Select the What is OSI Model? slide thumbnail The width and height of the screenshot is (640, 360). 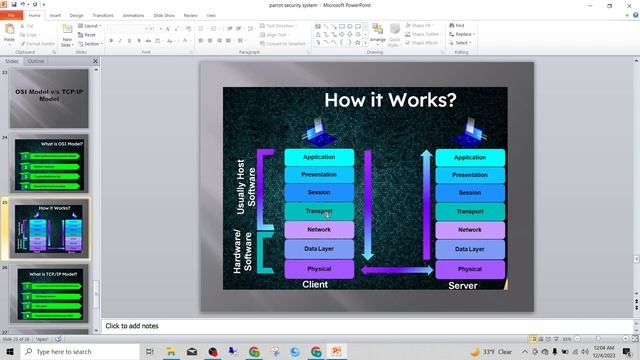pyautogui.click(x=49, y=164)
